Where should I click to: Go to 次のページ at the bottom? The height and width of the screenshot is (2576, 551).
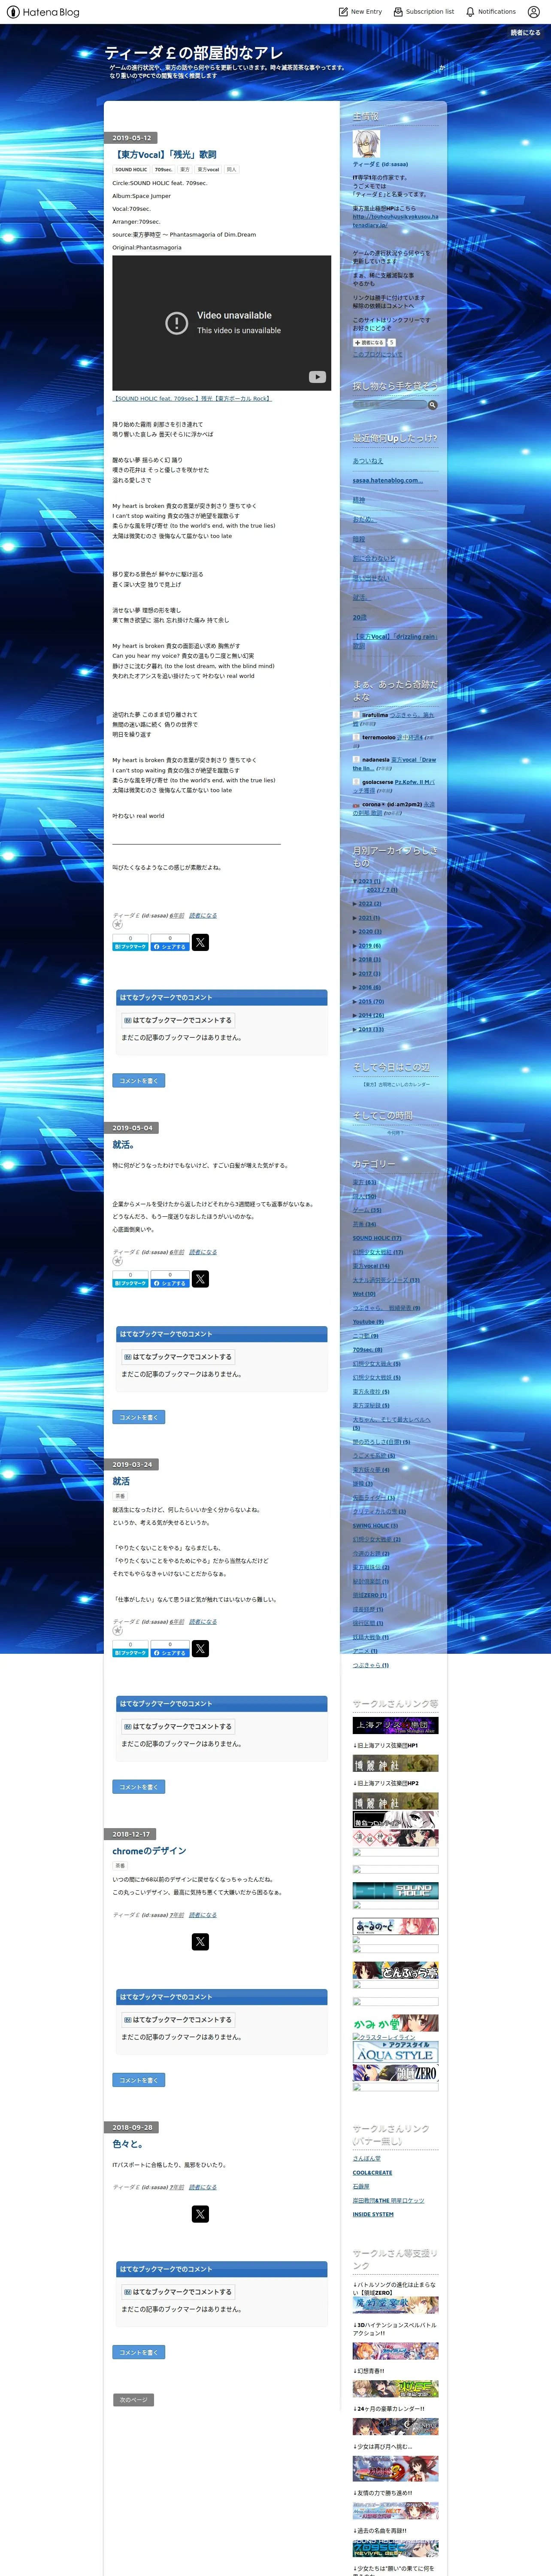tap(133, 2400)
